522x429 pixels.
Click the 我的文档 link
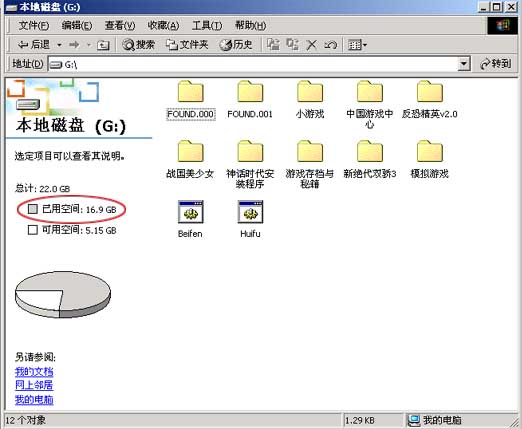[x=34, y=371]
